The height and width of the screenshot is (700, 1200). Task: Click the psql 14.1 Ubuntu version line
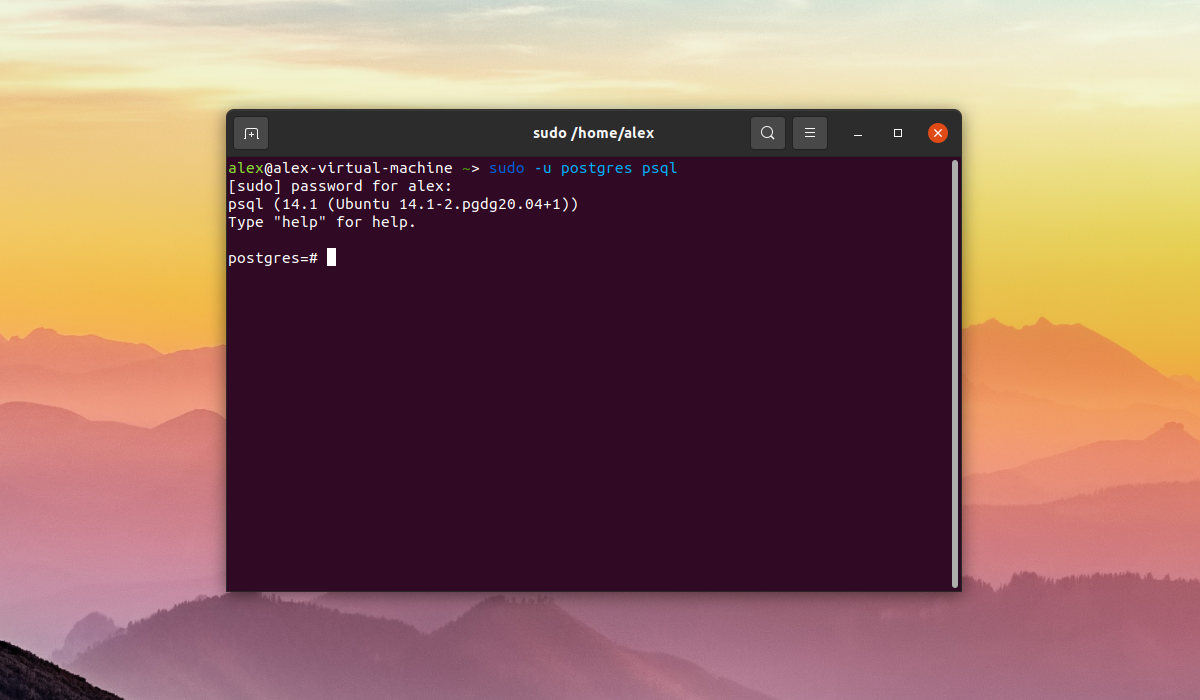click(x=403, y=205)
